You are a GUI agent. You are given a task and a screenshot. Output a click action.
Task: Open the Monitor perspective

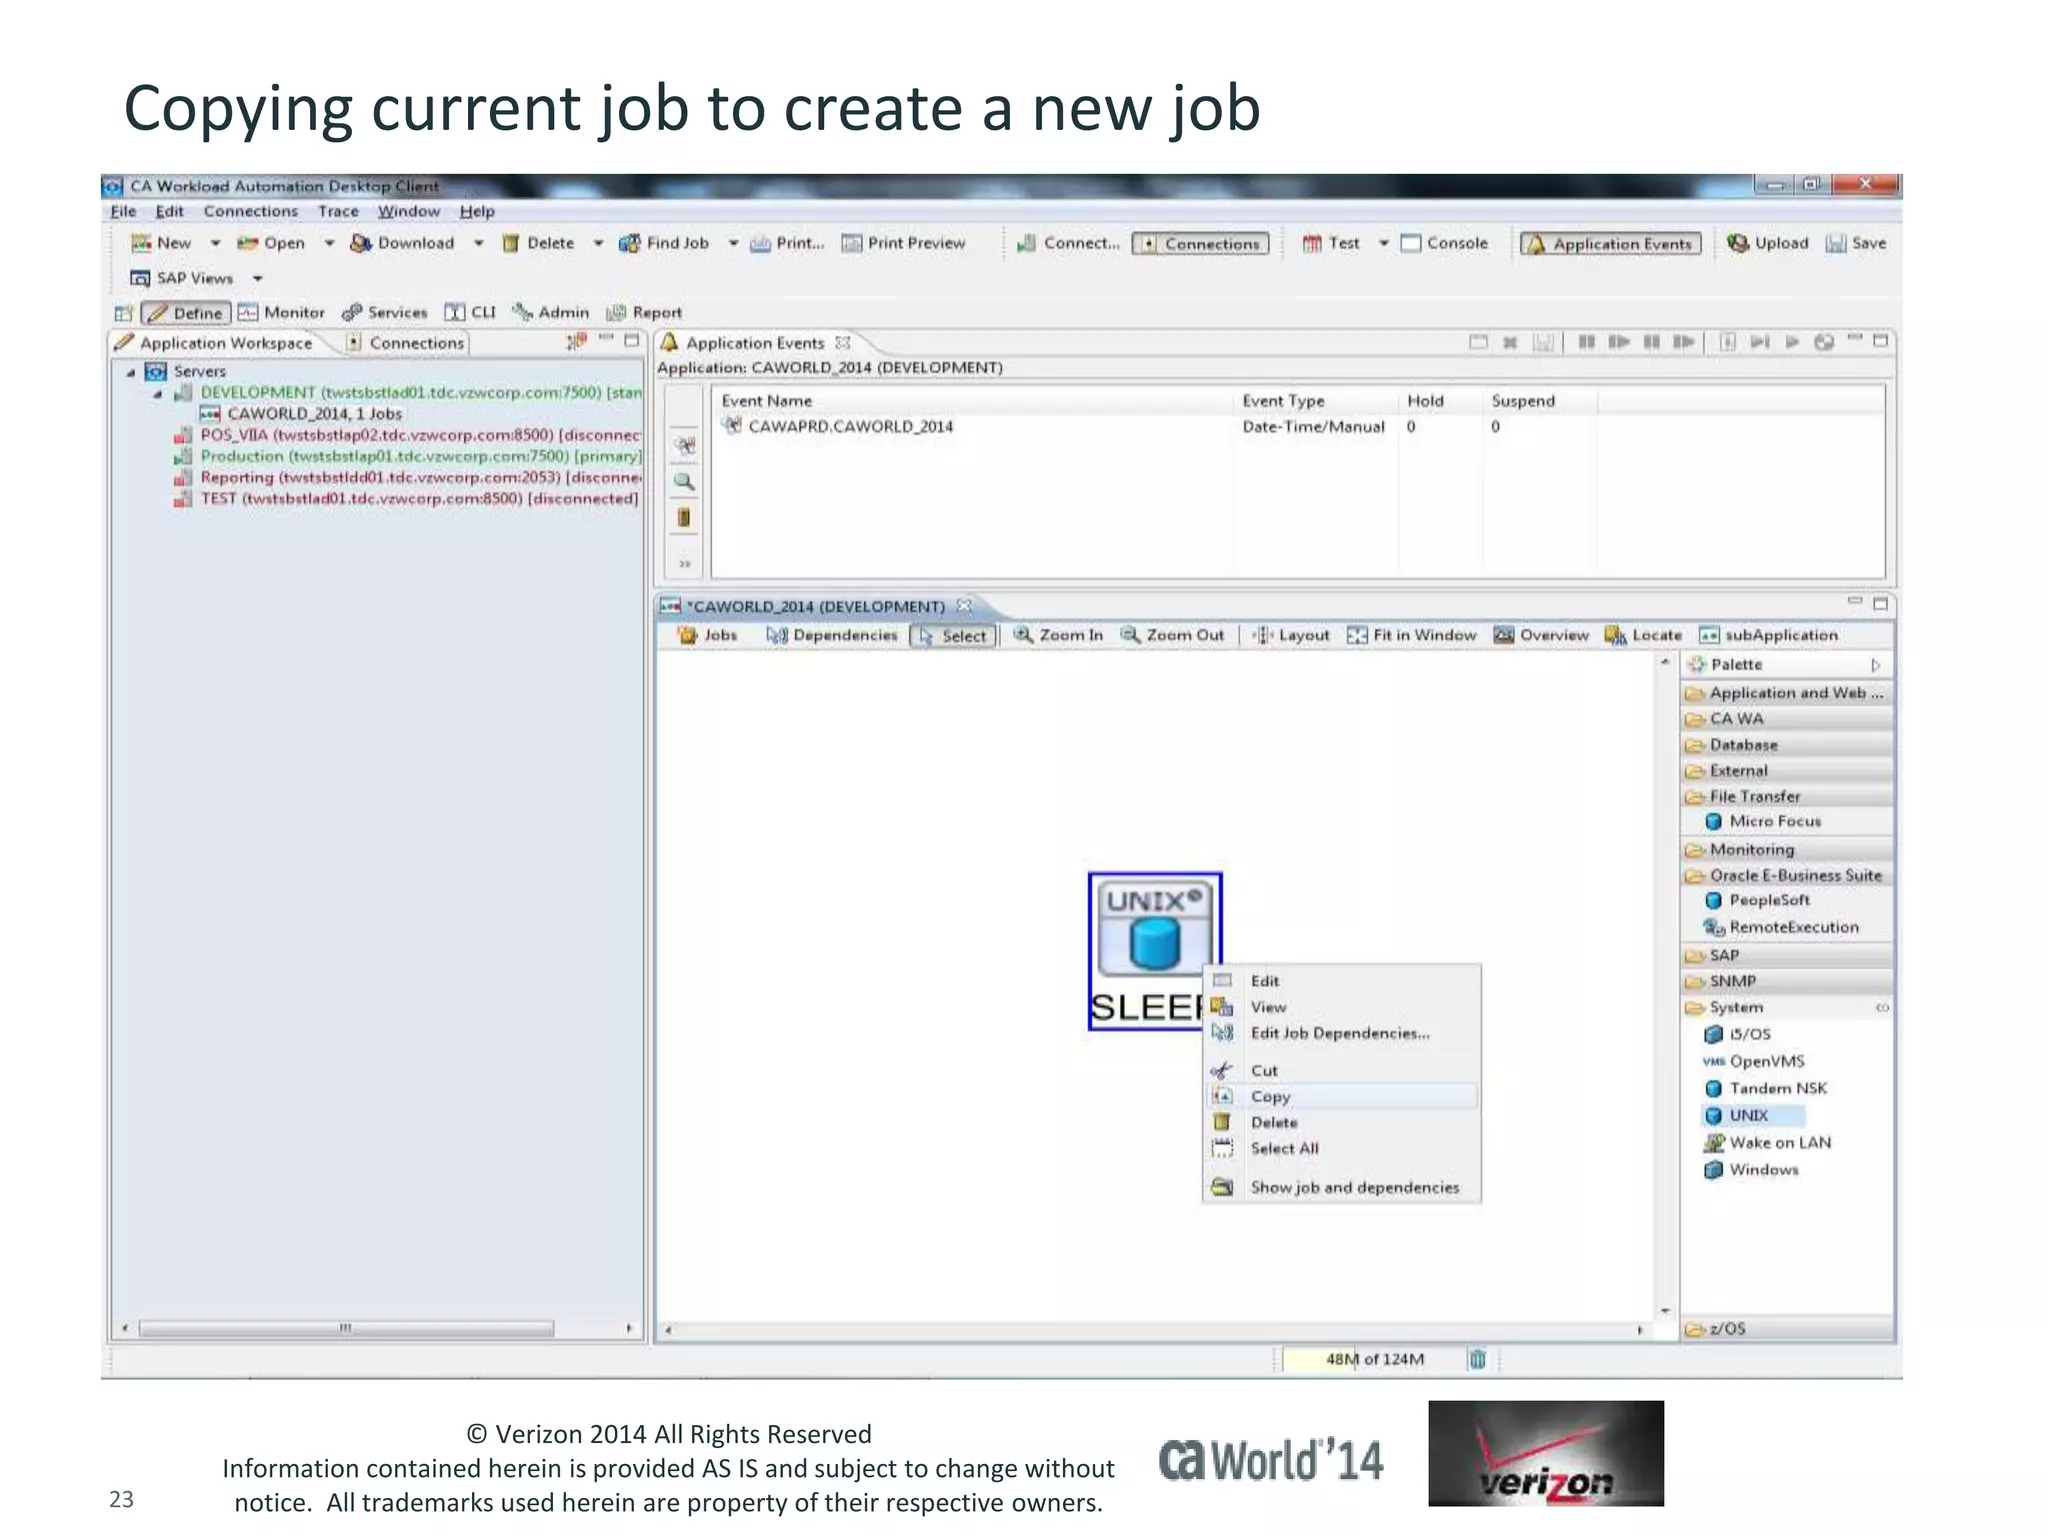[x=282, y=313]
